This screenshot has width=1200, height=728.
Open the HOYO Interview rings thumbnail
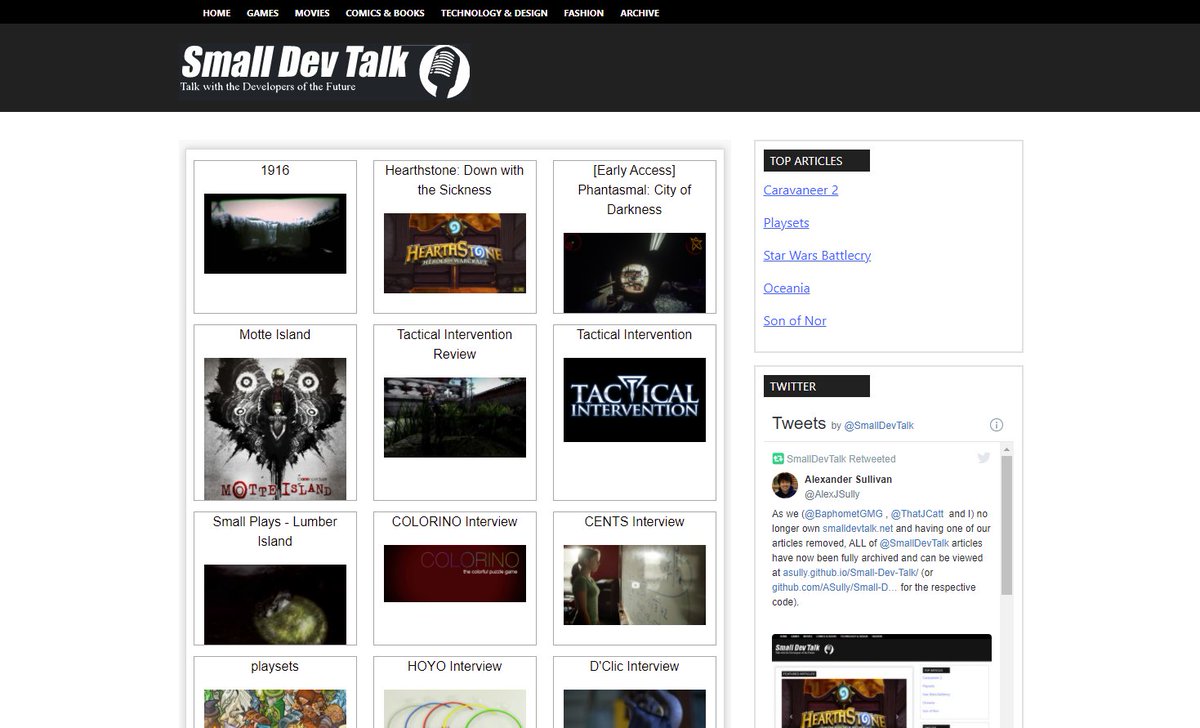click(455, 709)
